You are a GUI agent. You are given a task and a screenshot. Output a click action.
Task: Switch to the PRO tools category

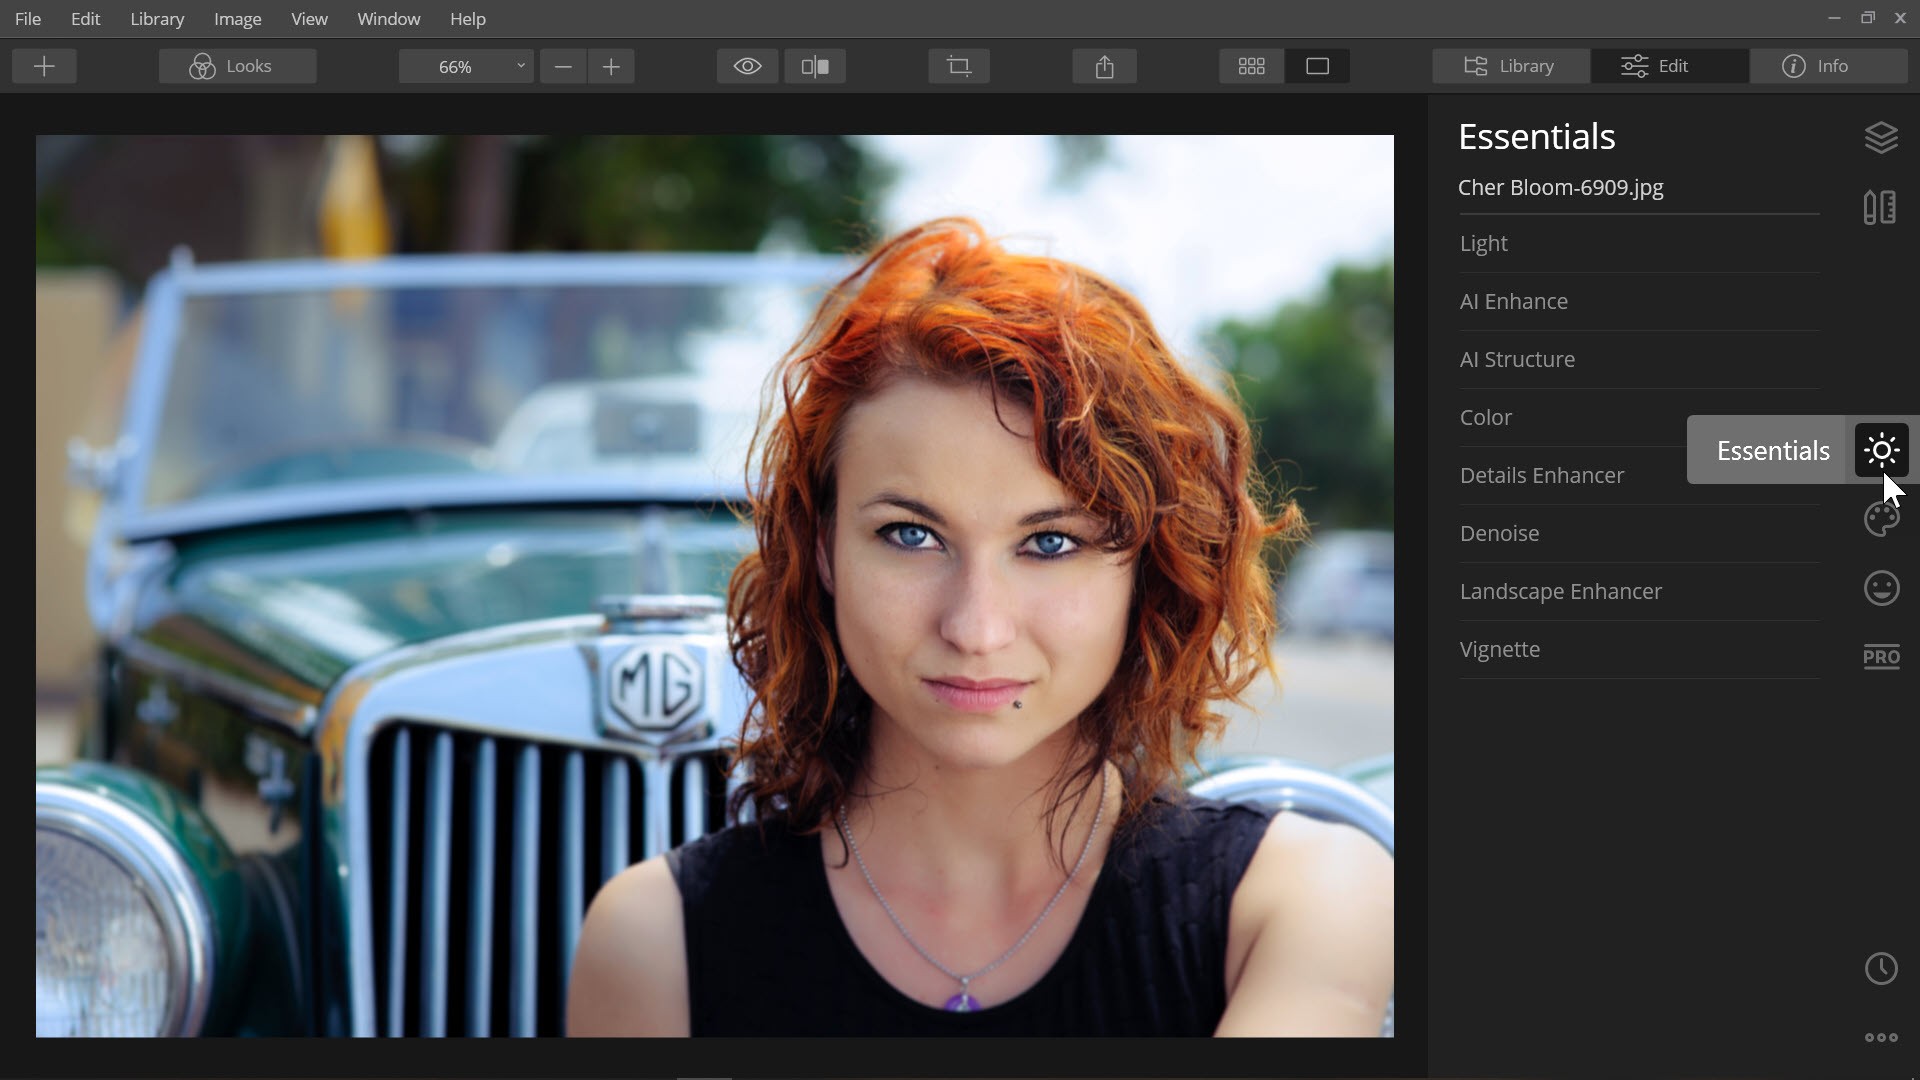[1881, 657]
